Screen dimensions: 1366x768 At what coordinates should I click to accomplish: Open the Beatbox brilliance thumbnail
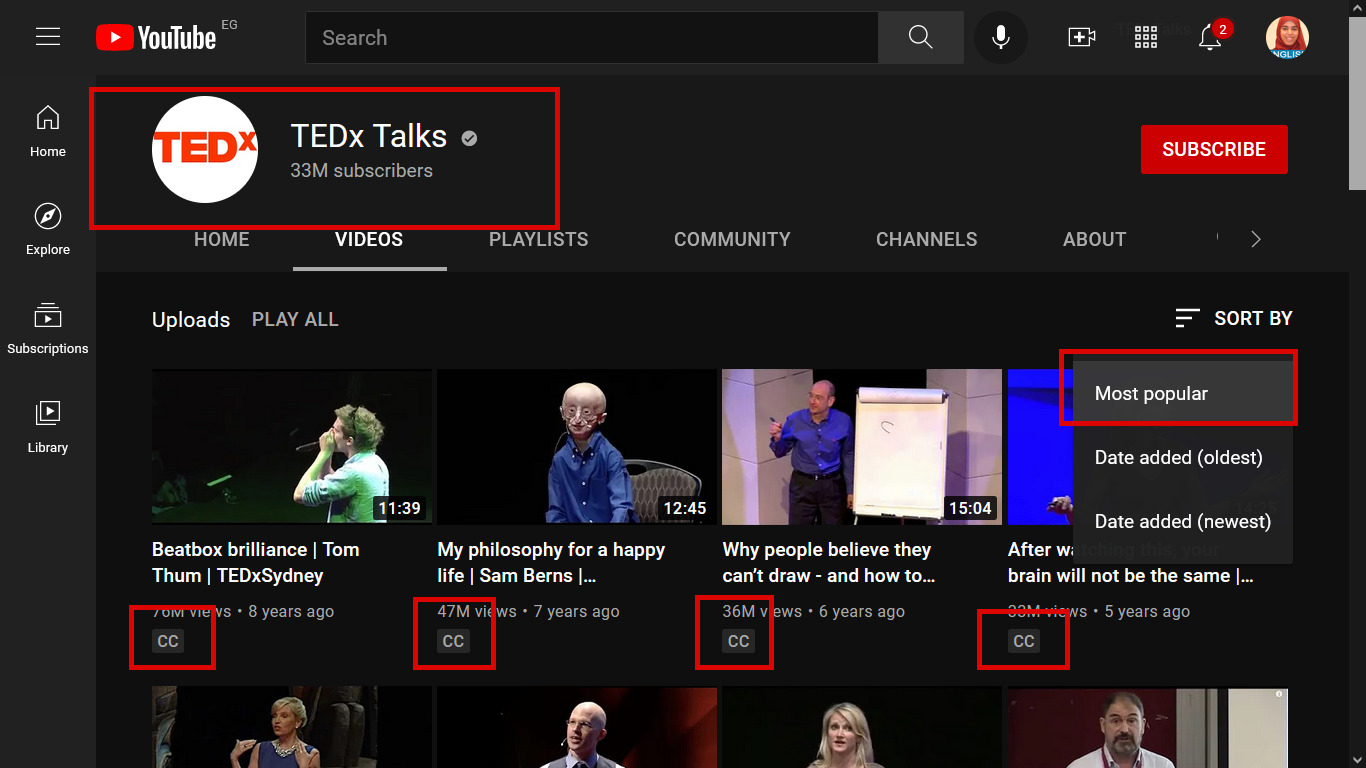pyautogui.click(x=292, y=447)
